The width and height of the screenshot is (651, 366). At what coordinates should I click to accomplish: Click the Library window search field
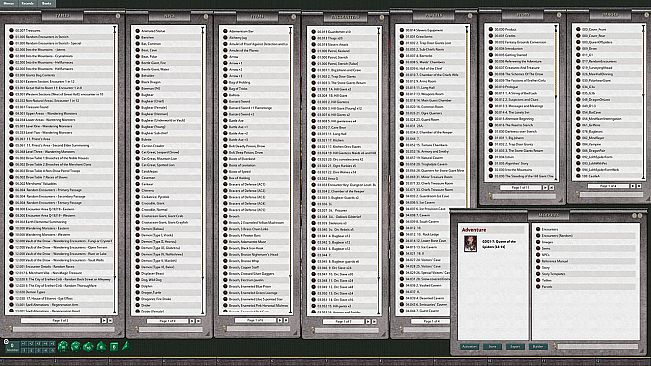597,346
